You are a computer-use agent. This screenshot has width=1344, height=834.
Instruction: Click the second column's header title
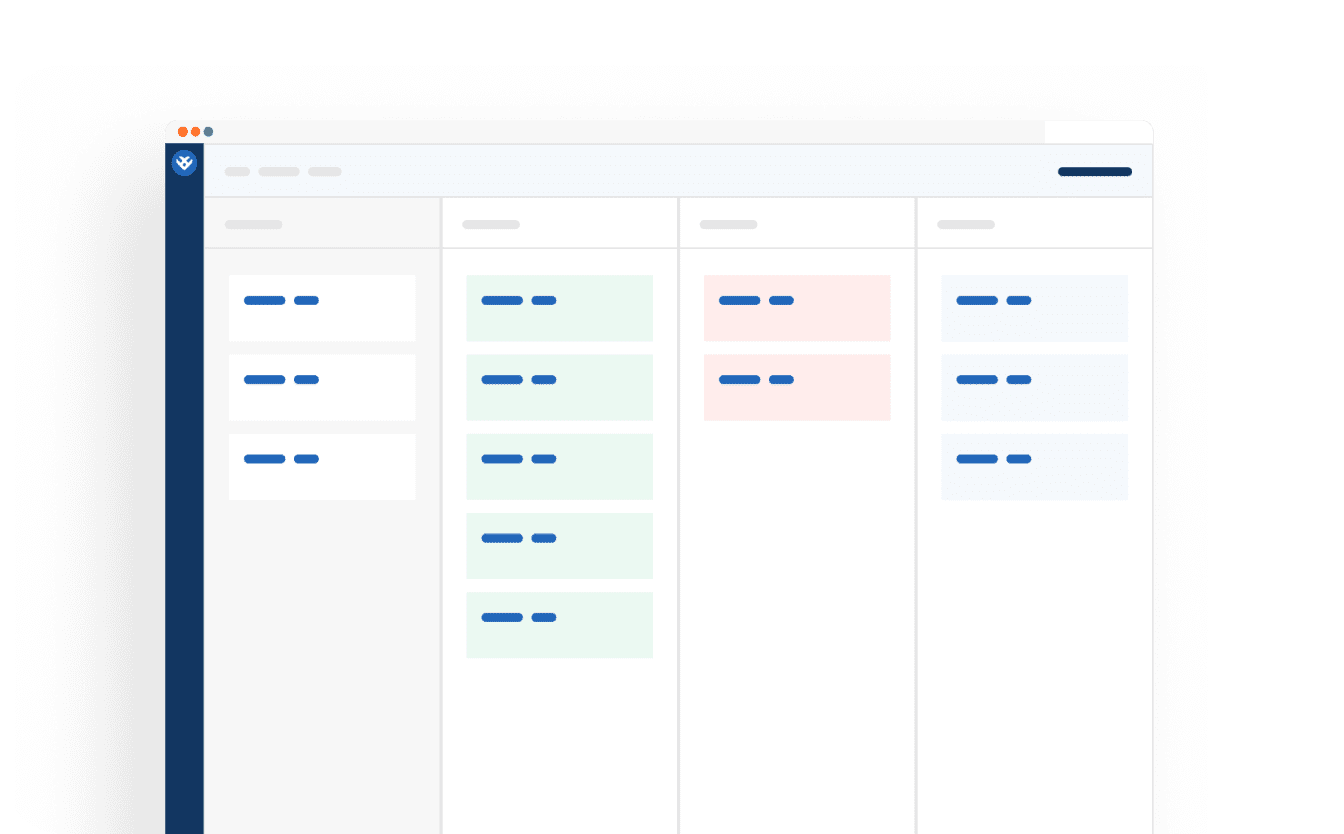click(491, 225)
